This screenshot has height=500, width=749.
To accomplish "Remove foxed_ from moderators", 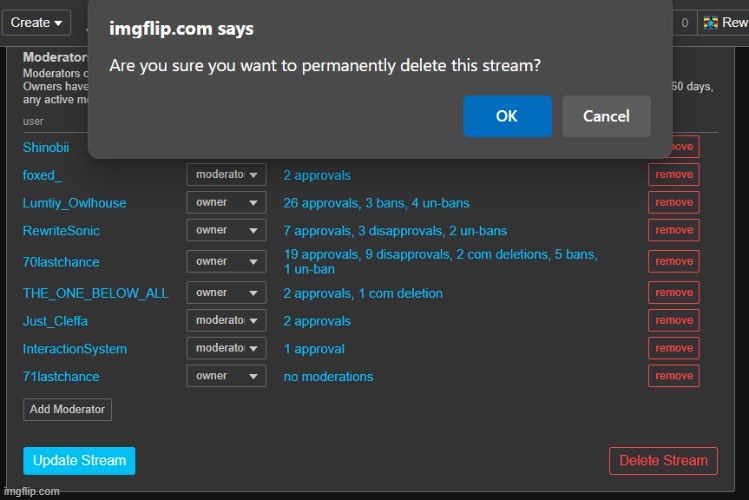I will pyautogui.click(x=674, y=175).
